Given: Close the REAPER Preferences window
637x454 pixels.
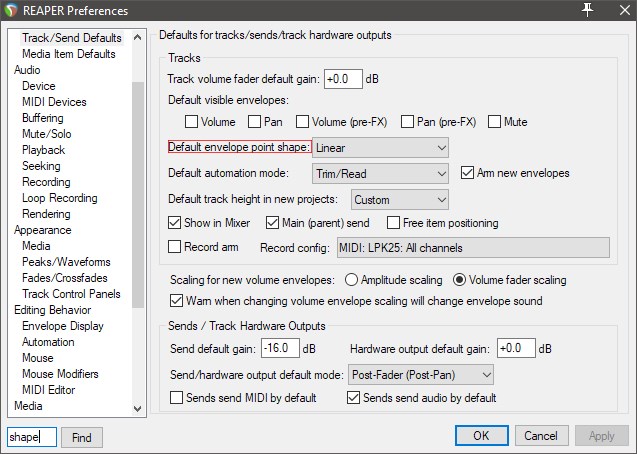Looking at the screenshot, I should (625, 10).
